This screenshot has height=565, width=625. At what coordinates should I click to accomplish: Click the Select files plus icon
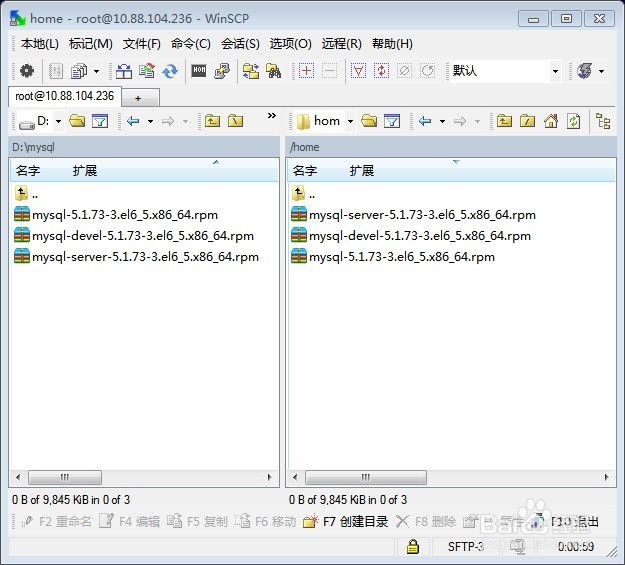(306, 71)
